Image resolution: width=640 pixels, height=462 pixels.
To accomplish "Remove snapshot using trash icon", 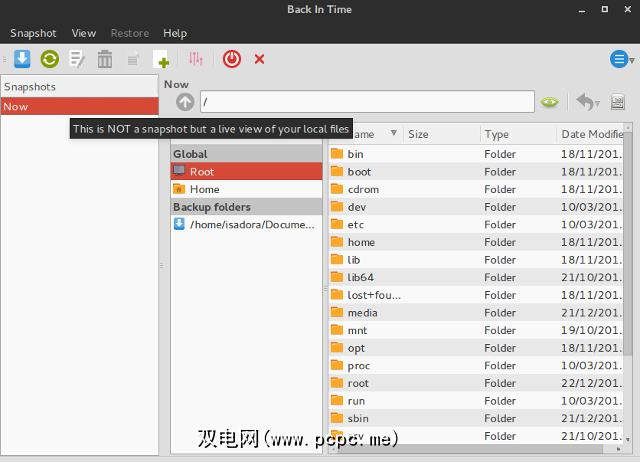I will click(105, 59).
